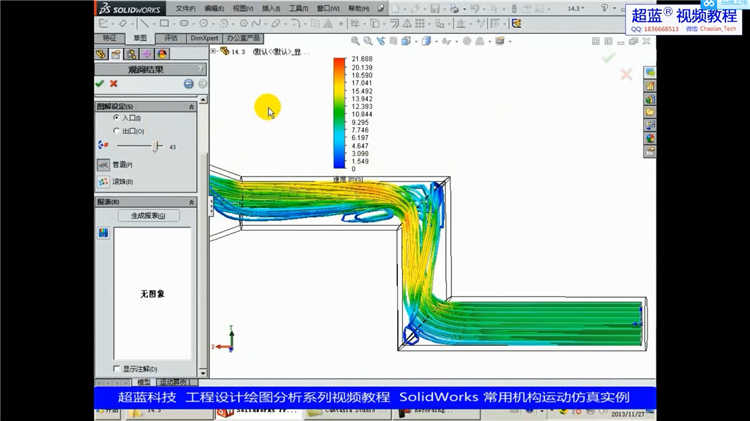Click the FloXpress wizard icon on toolbar
The width and height of the screenshot is (750, 421).
[x=516, y=23]
